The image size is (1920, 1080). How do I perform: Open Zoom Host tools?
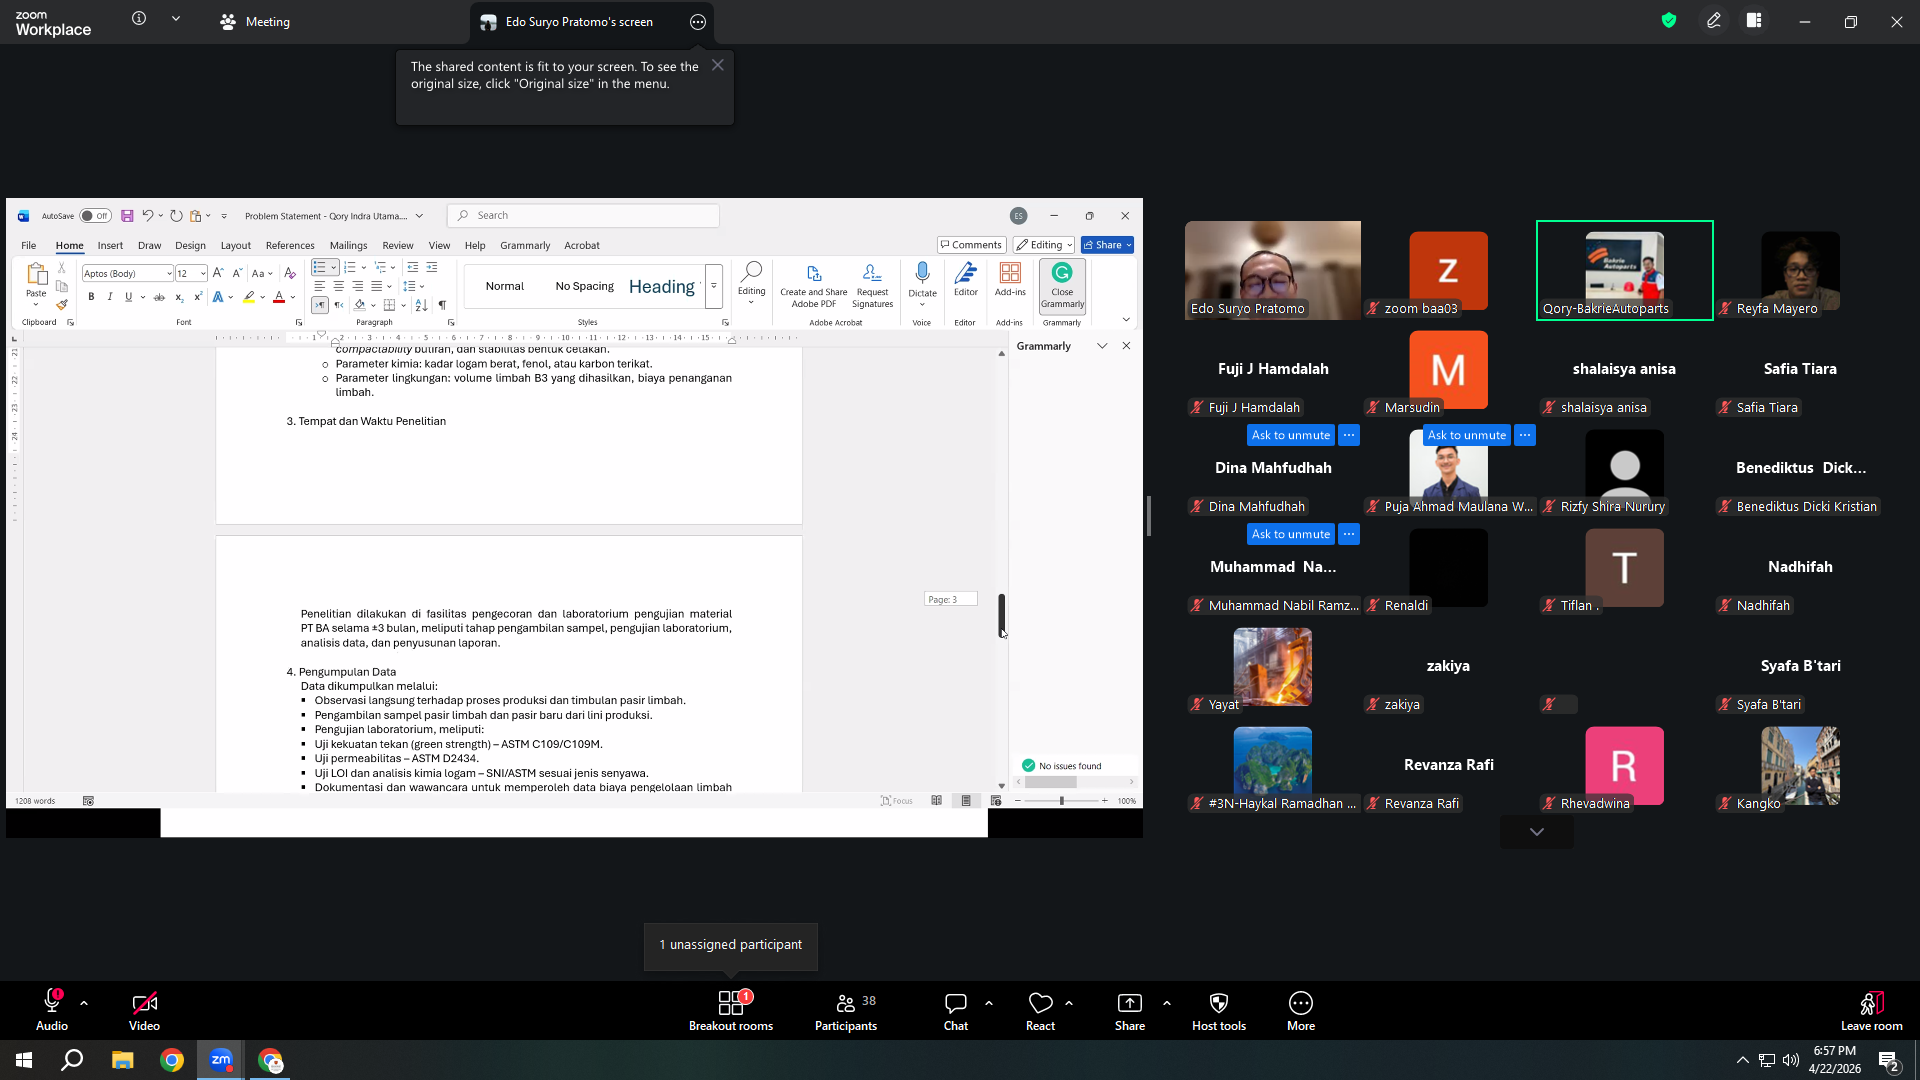point(1219,1011)
